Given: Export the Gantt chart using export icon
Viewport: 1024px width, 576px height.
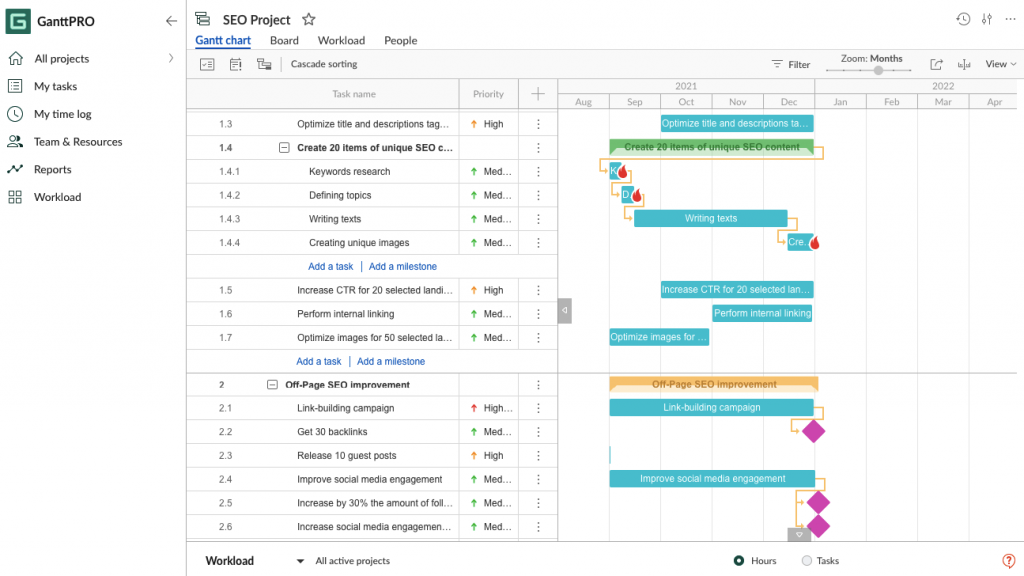Looking at the screenshot, I should [936, 63].
